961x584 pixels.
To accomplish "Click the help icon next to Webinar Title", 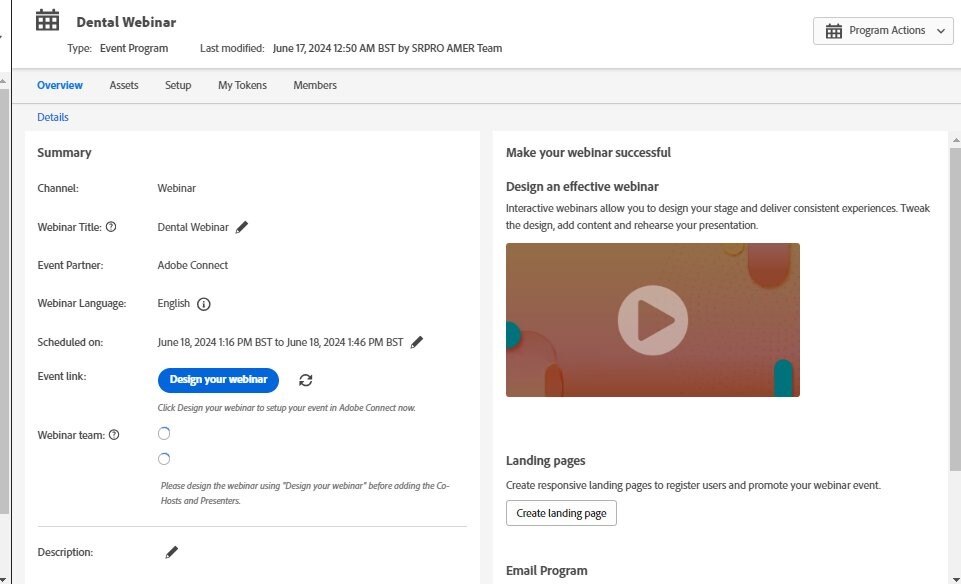I will click(111, 227).
